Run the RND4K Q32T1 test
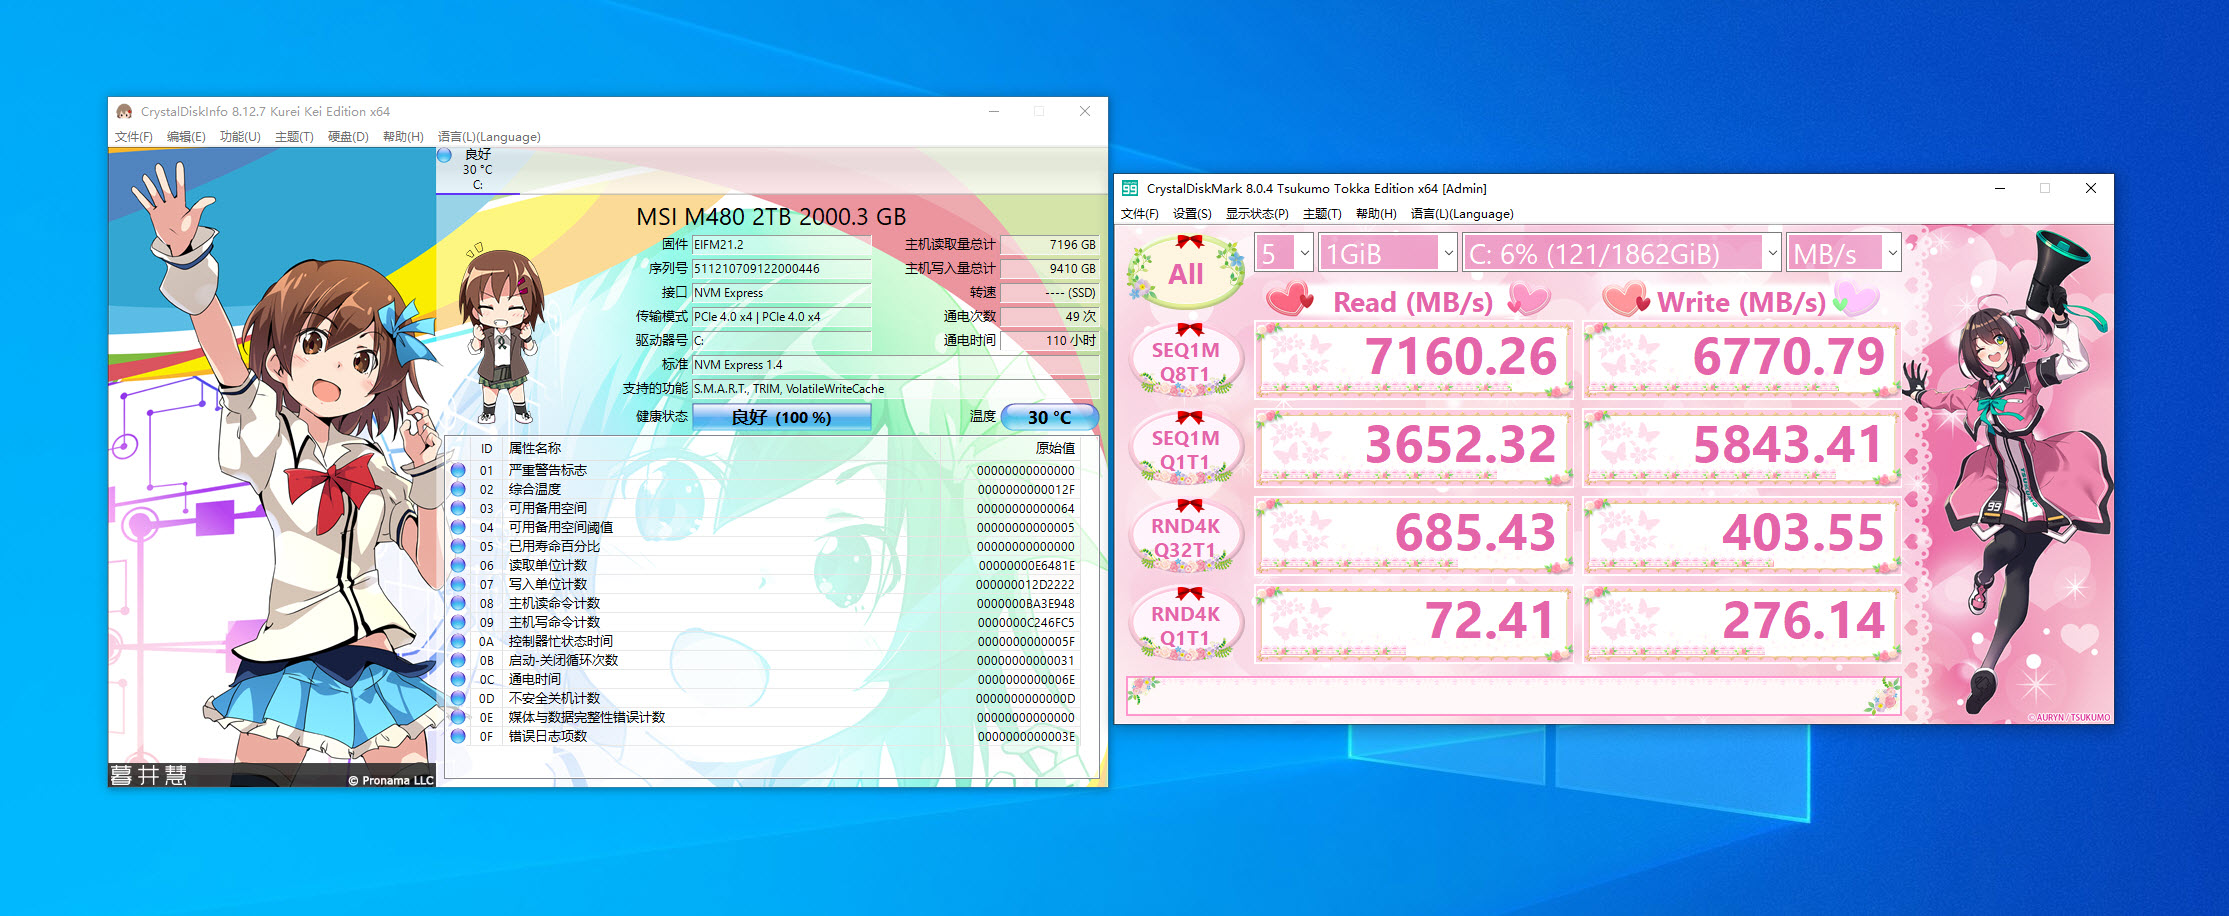This screenshot has height=916, width=2229. pos(1184,535)
